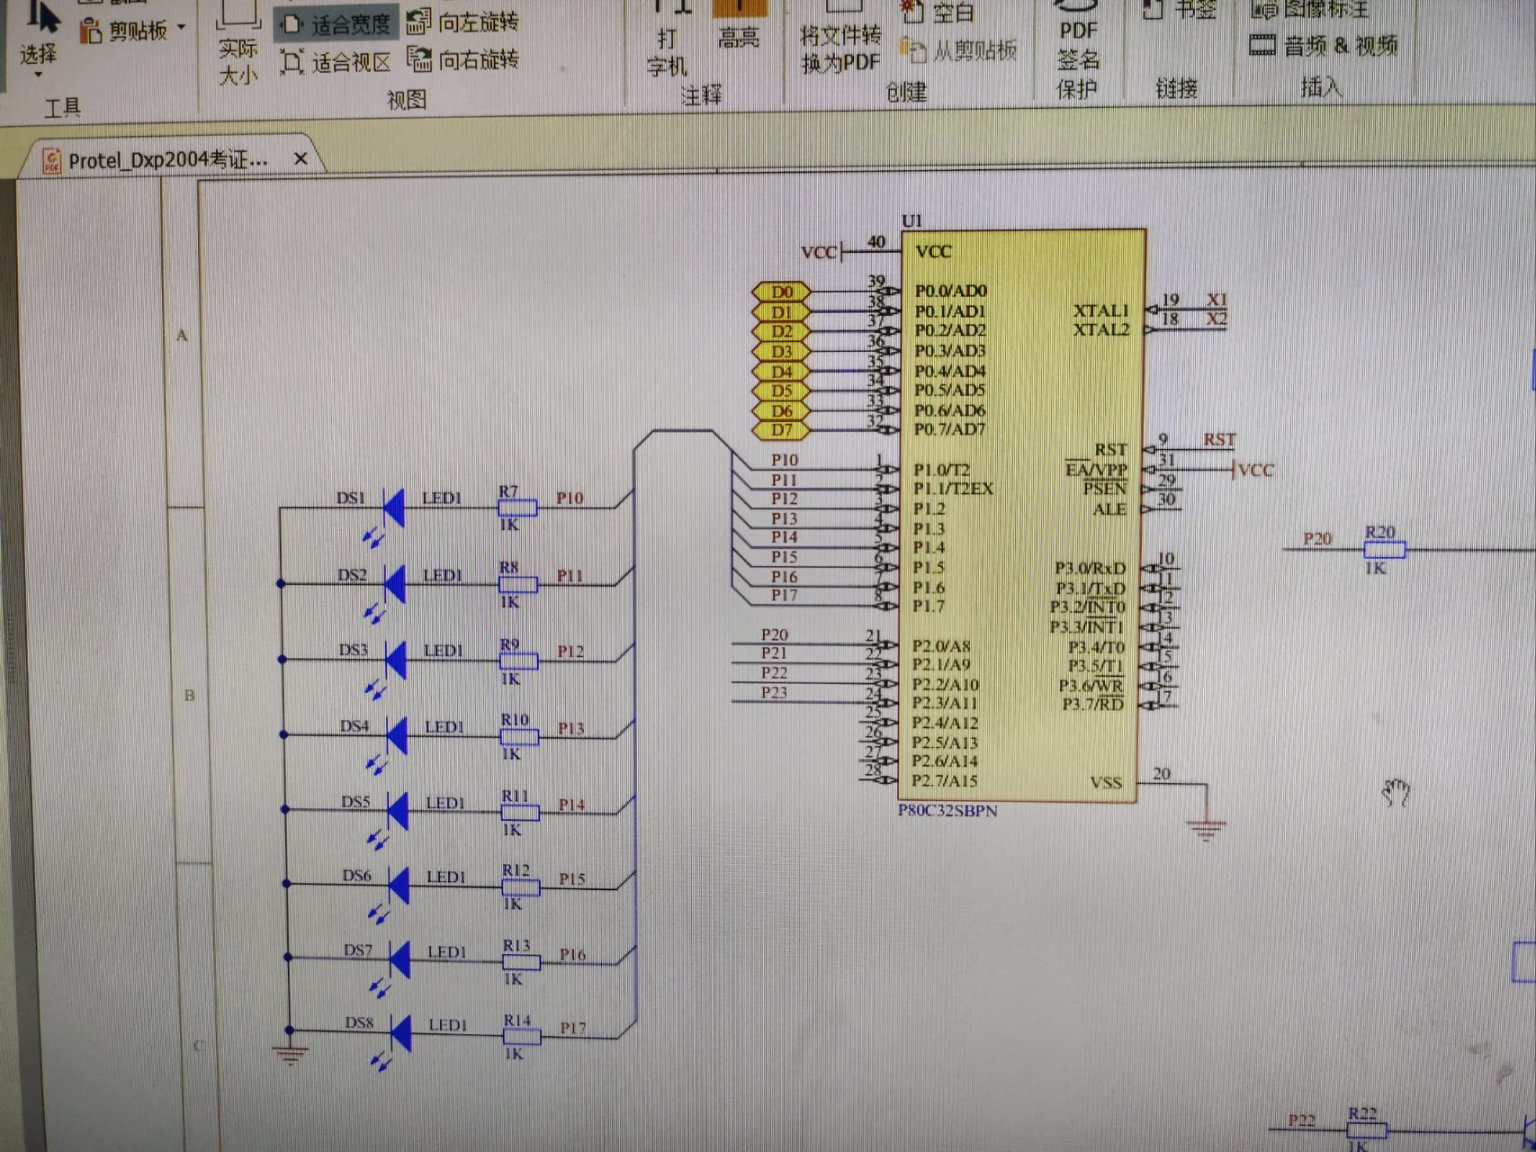Click the D3 port symbol
1536x1152 pixels.
[781, 351]
